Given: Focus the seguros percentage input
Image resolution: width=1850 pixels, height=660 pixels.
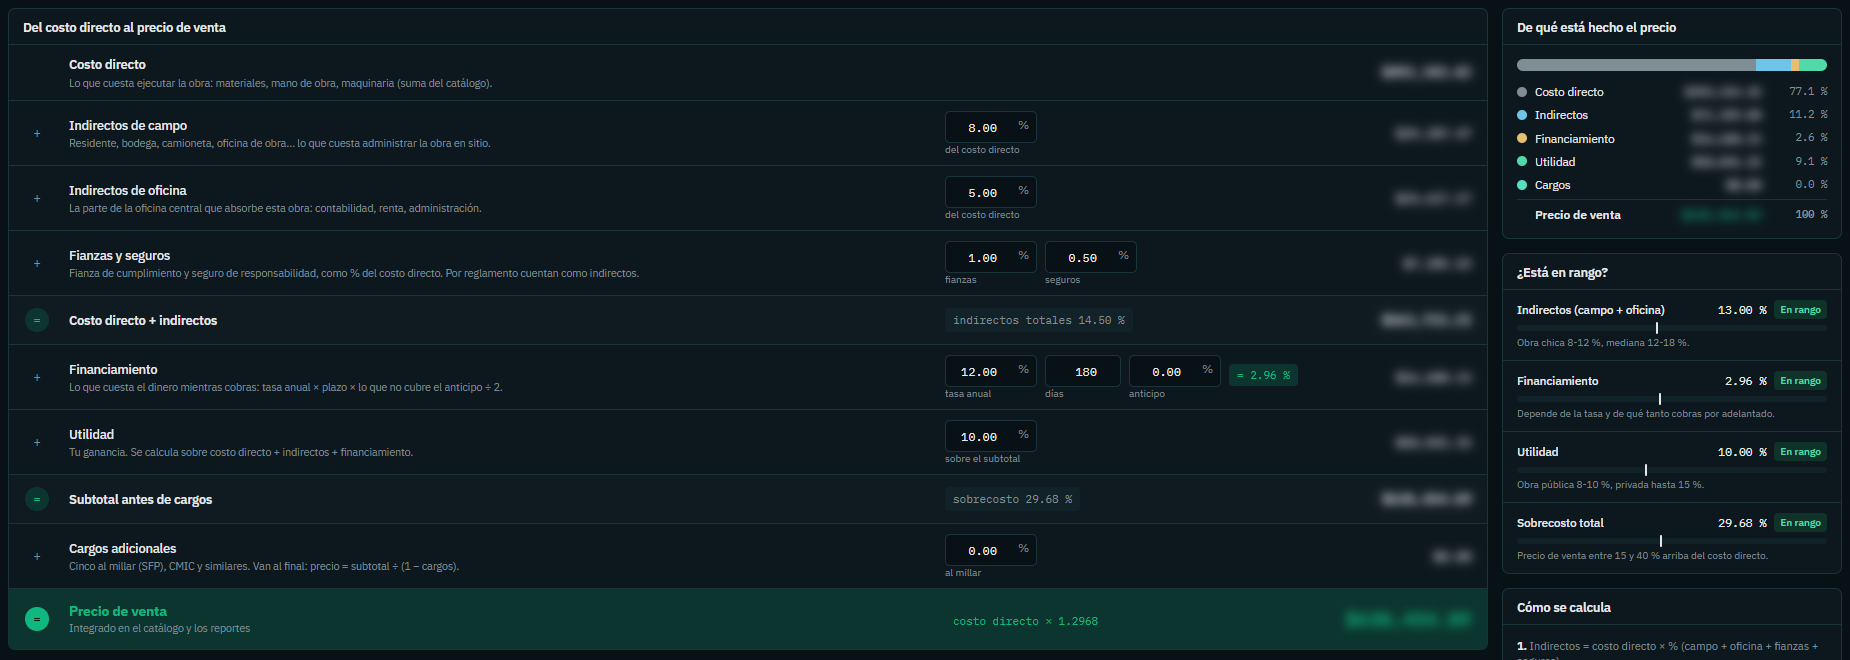Looking at the screenshot, I should pyautogui.click(x=1090, y=257).
